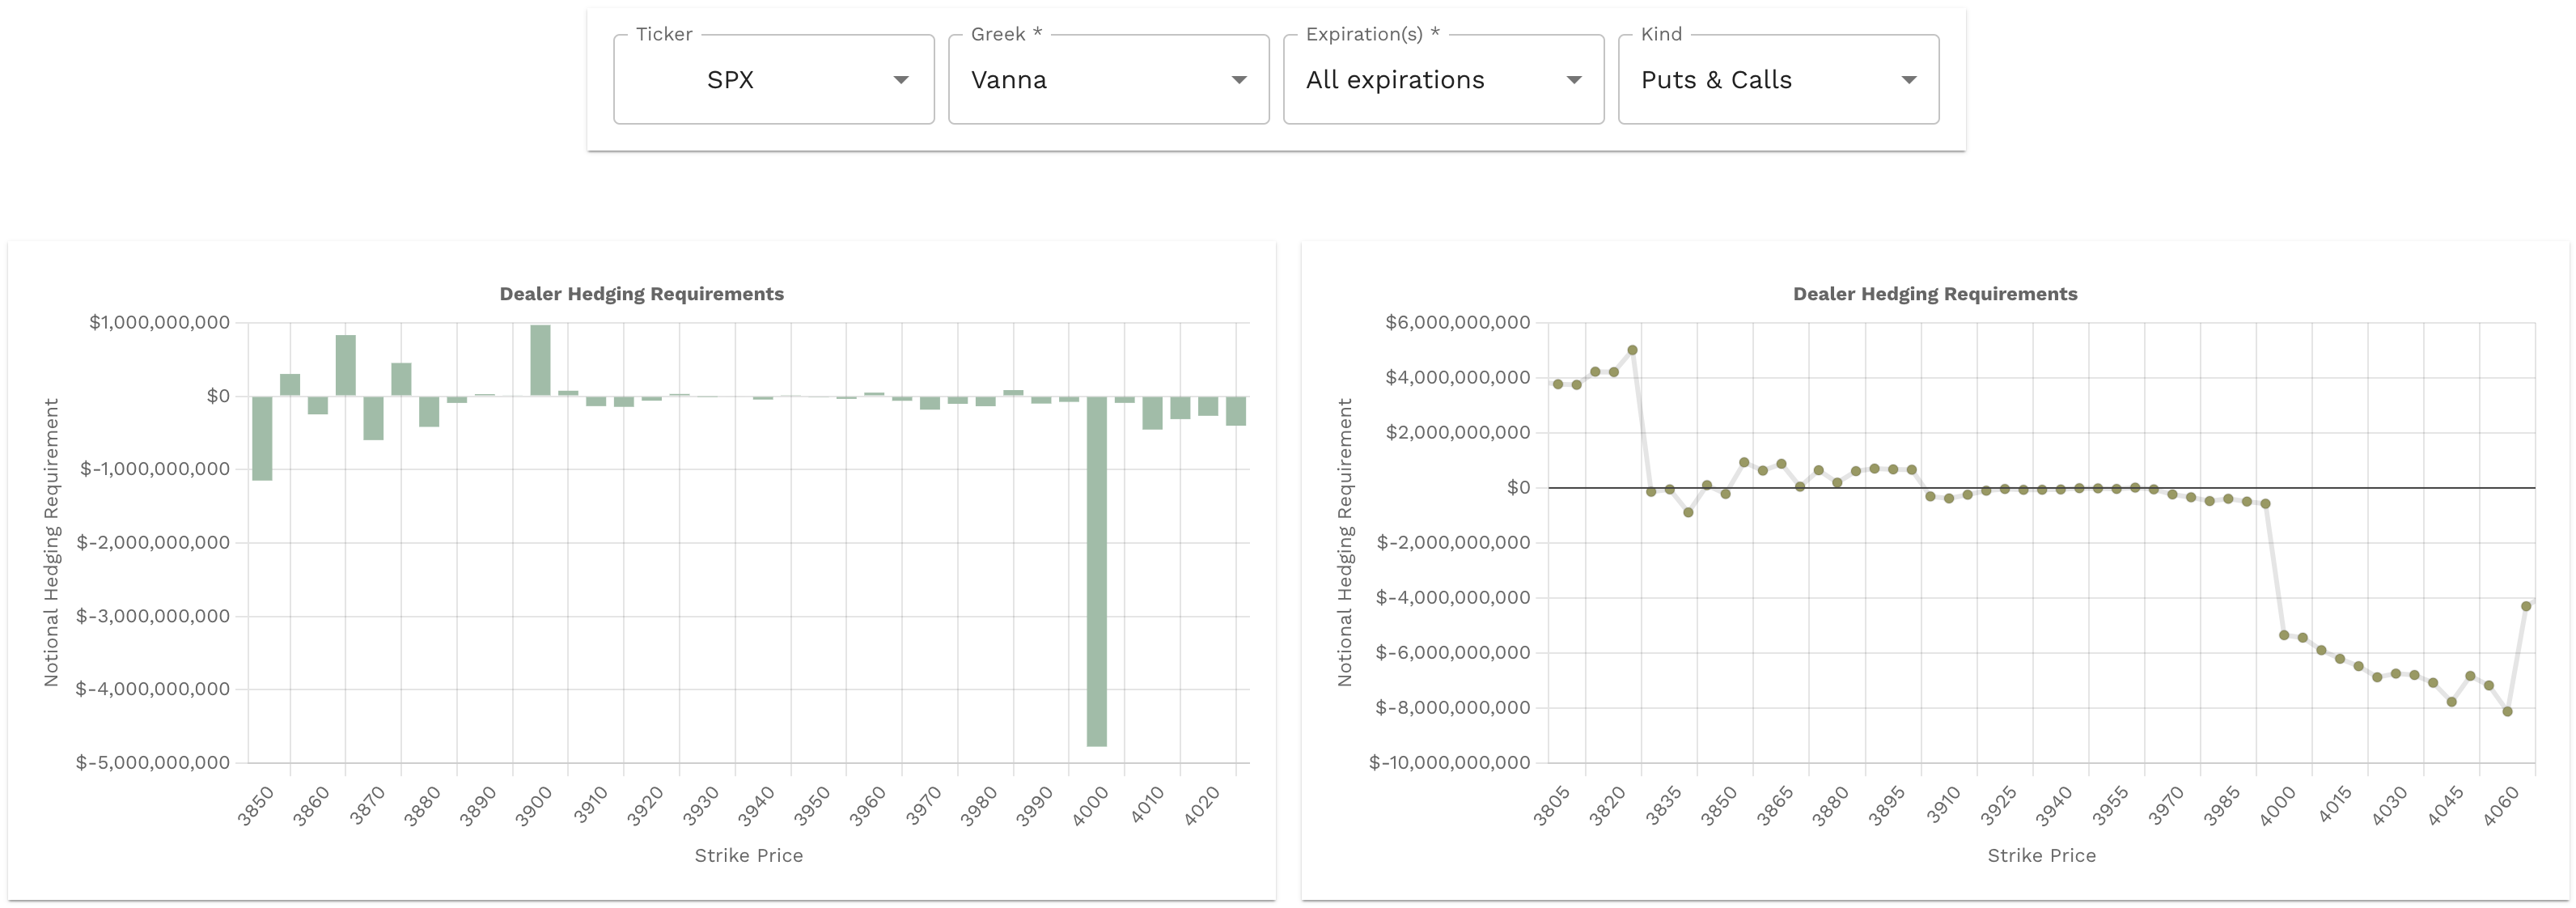Image resolution: width=2576 pixels, height=908 pixels.
Task: Click the first data point at strike 3805
Action: [1558, 384]
